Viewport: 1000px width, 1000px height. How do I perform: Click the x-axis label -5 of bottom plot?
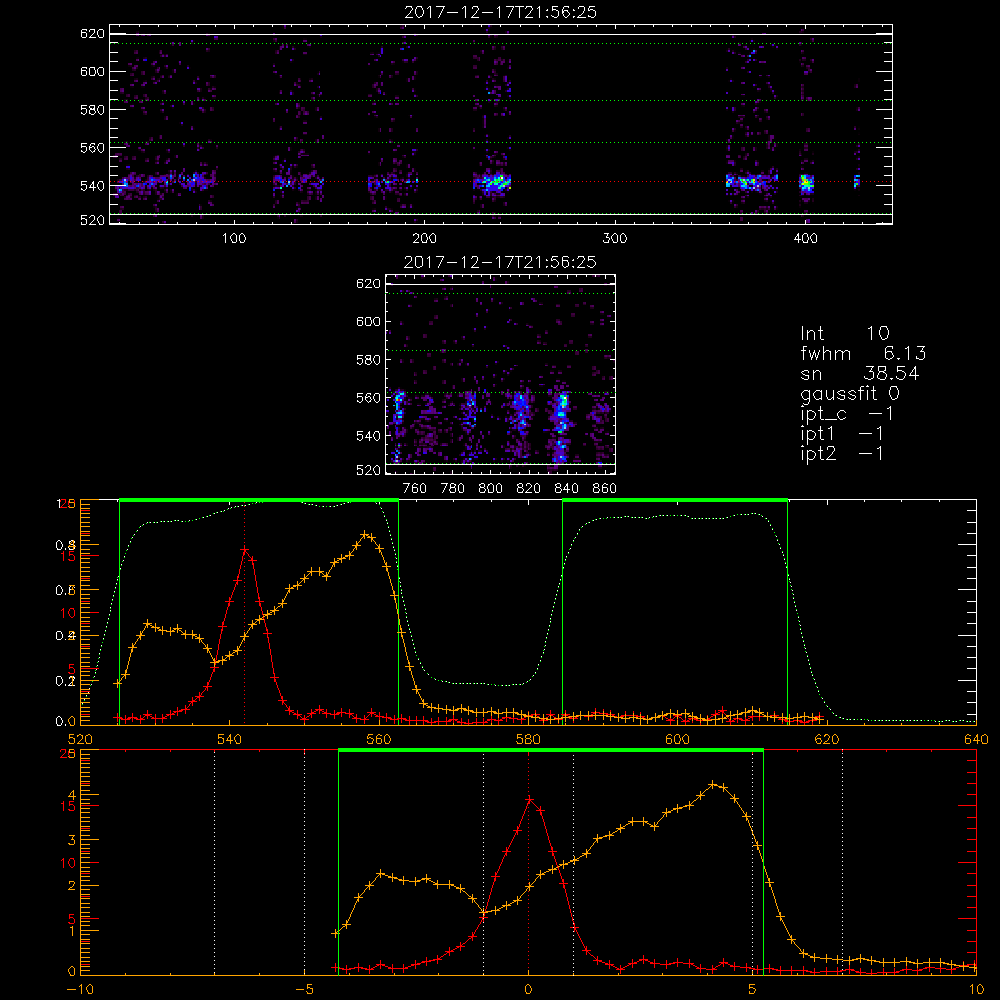304,989
